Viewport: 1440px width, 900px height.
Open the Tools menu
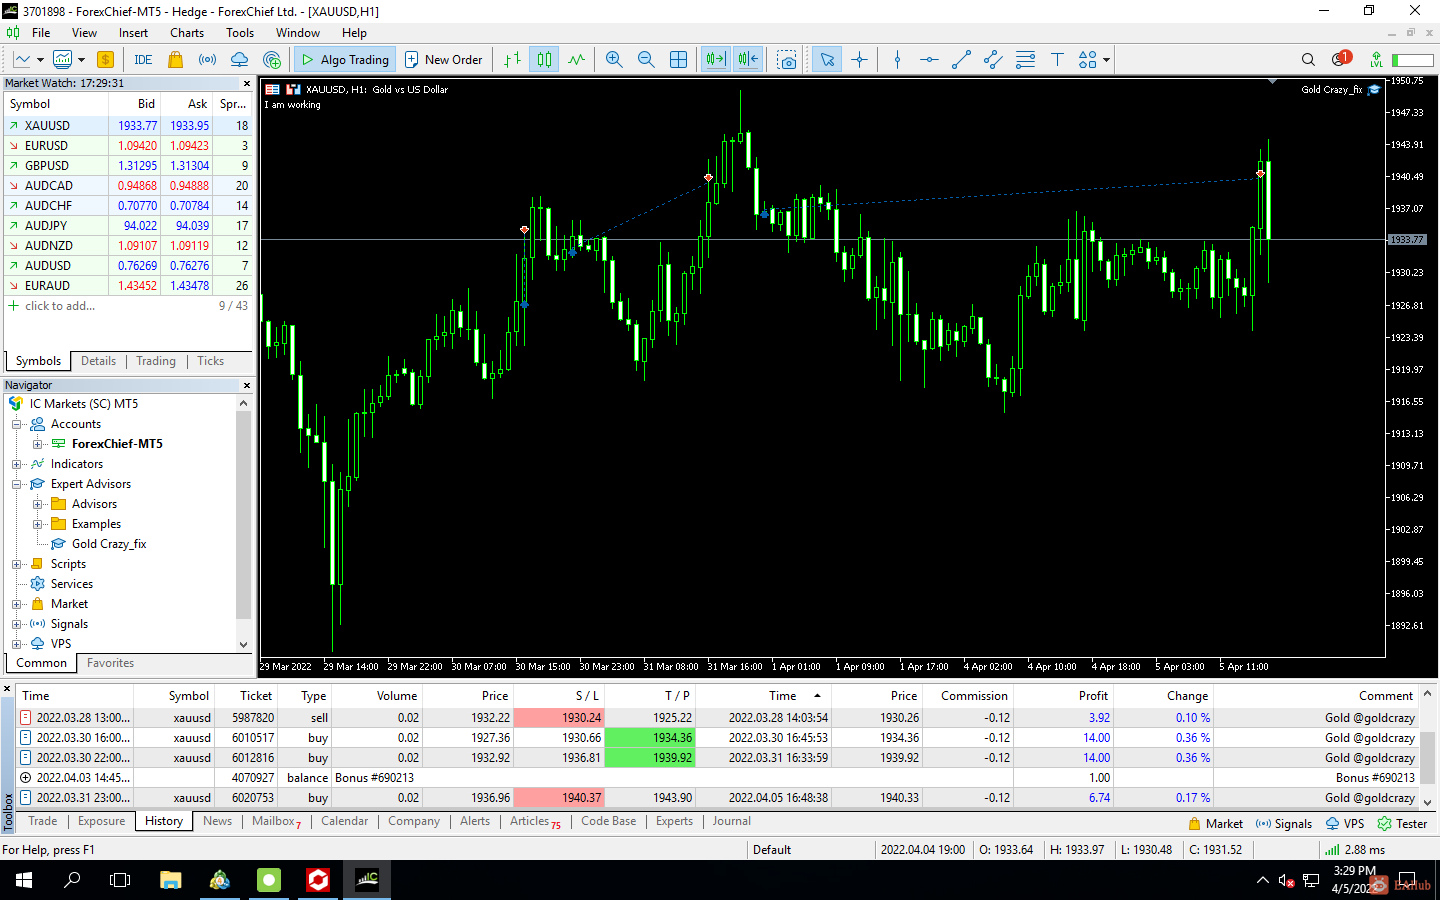point(240,32)
